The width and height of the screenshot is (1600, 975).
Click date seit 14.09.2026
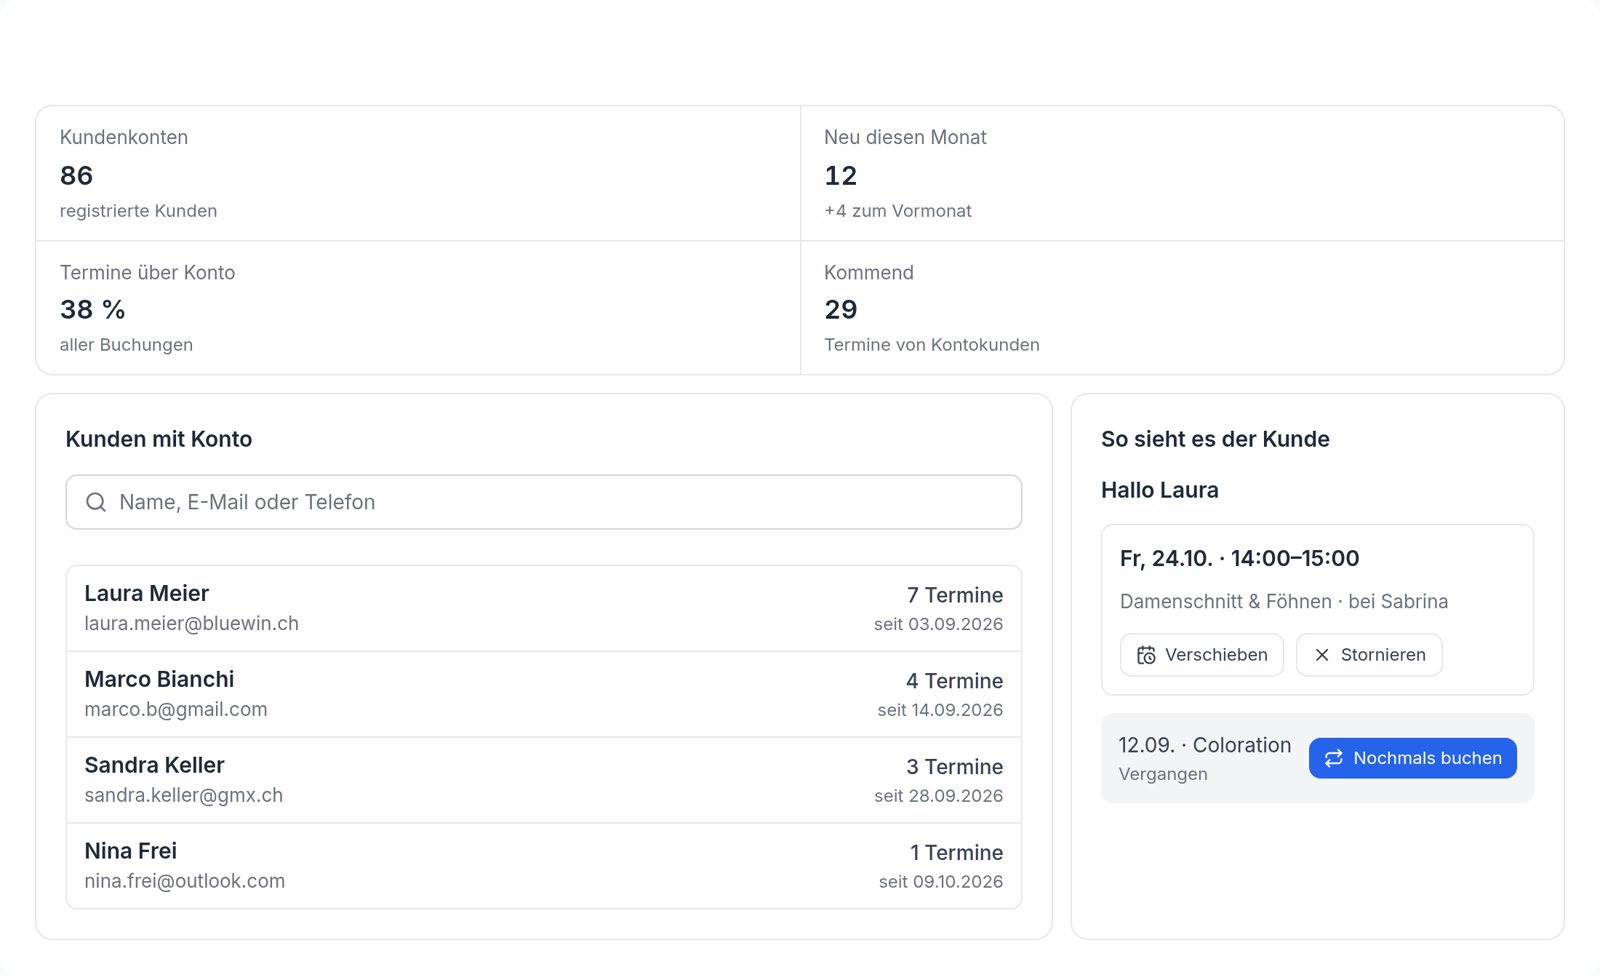click(941, 710)
